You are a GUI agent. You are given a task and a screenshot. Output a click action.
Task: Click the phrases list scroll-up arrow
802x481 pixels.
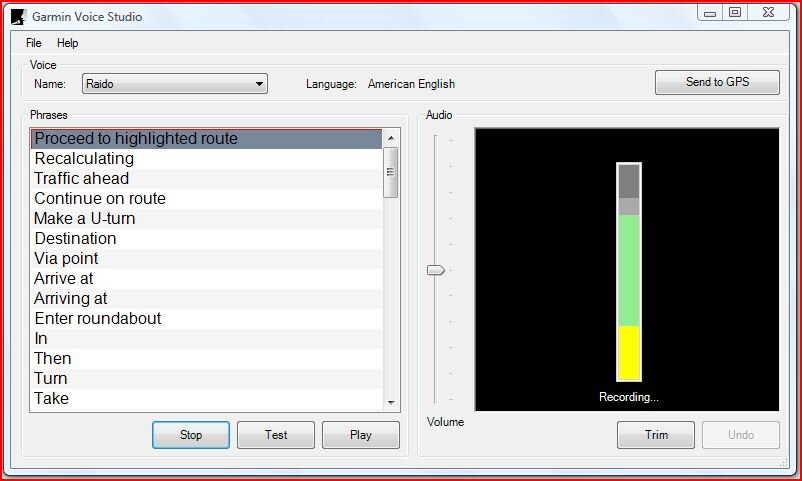point(391,138)
